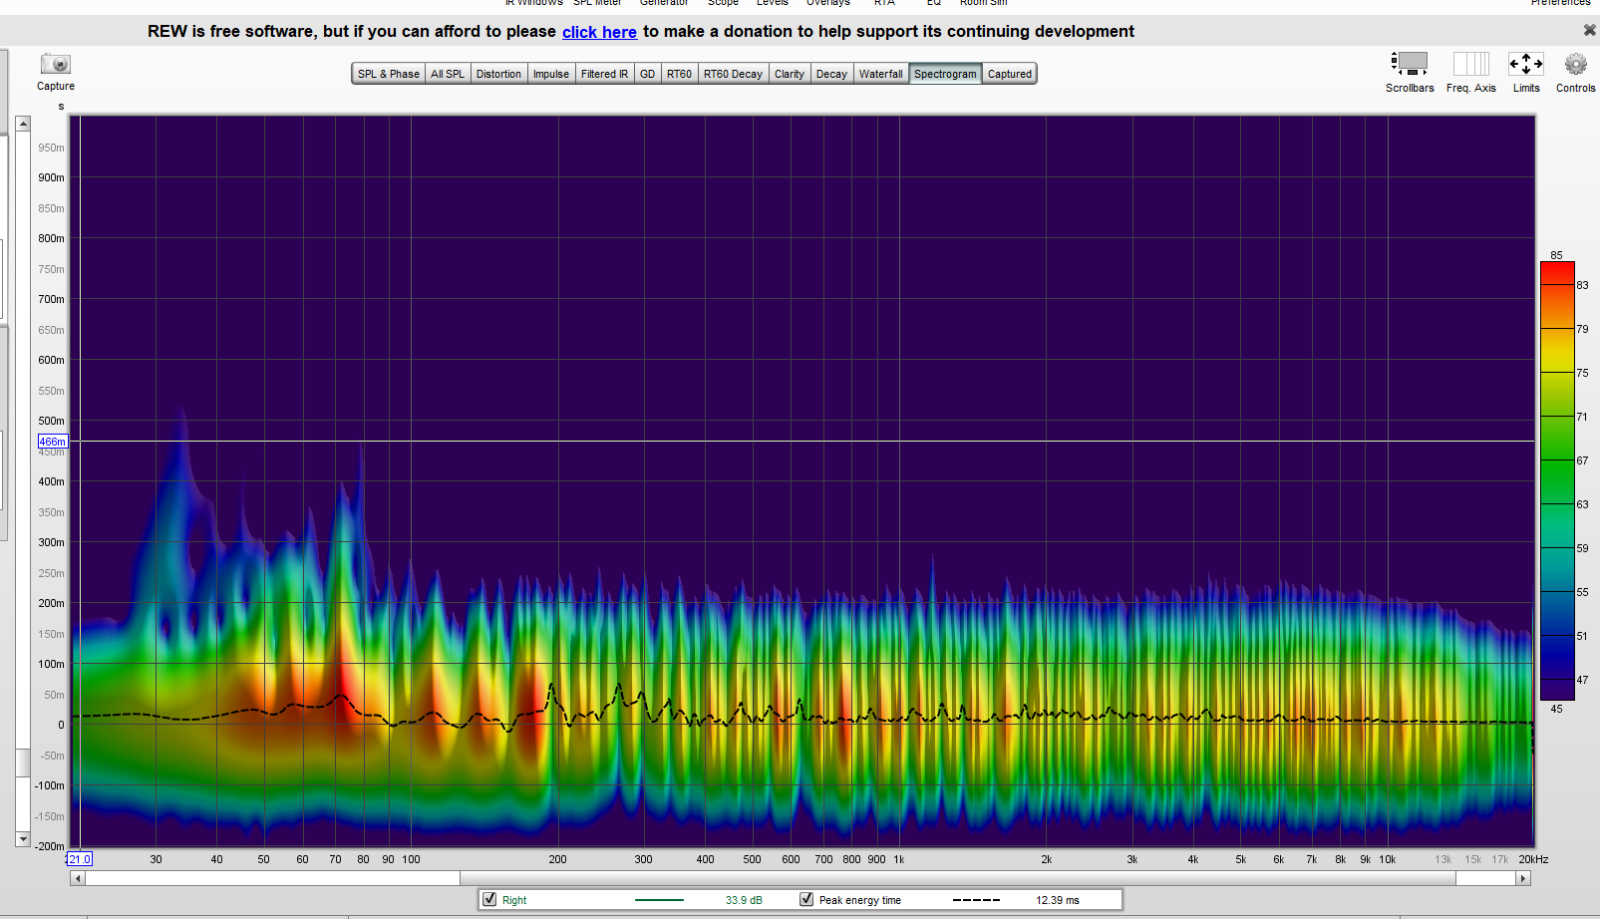Click the horizontal scrollbar right arrow
The height and width of the screenshot is (919, 1600).
(1523, 879)
